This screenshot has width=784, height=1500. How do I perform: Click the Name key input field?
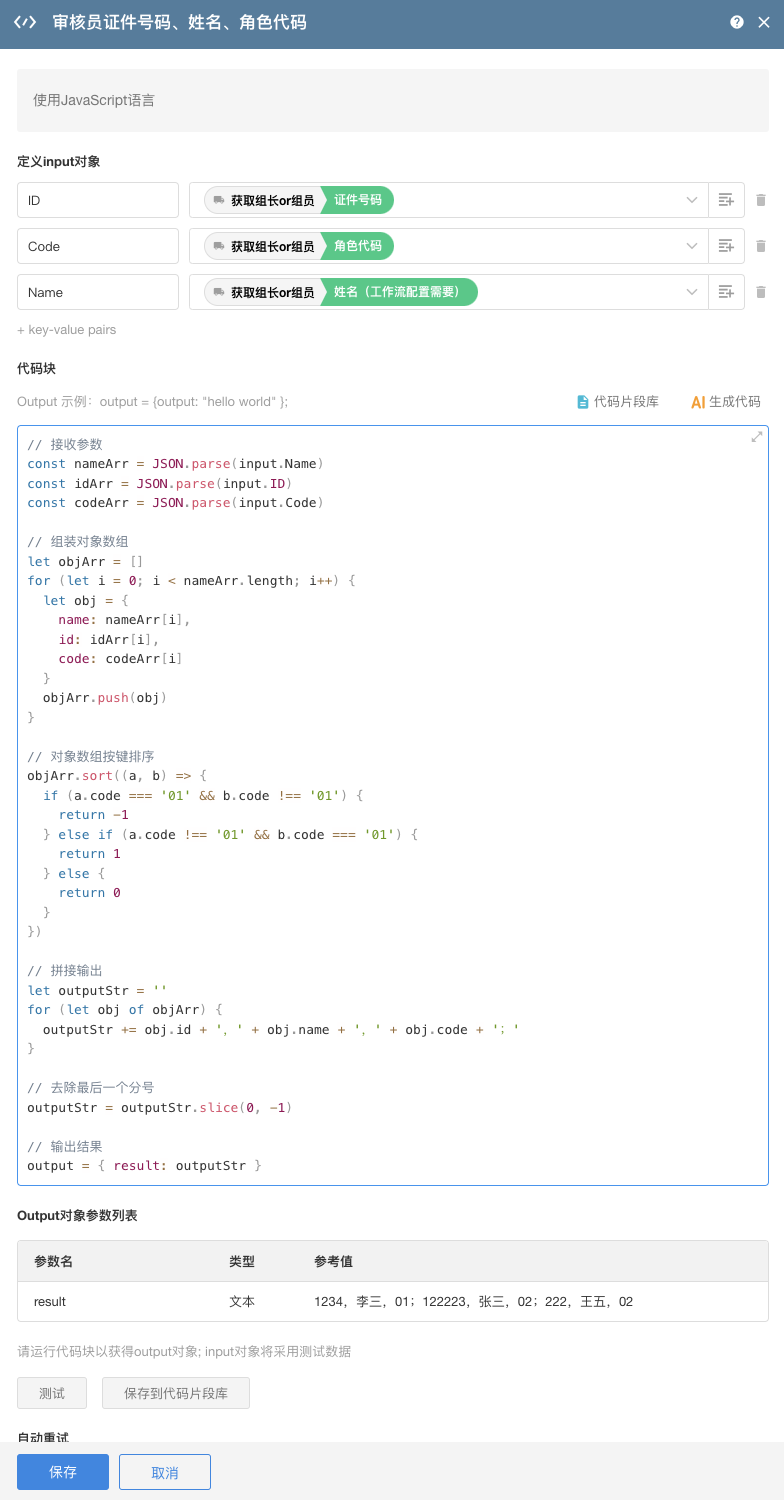click(x=98, y=292)
